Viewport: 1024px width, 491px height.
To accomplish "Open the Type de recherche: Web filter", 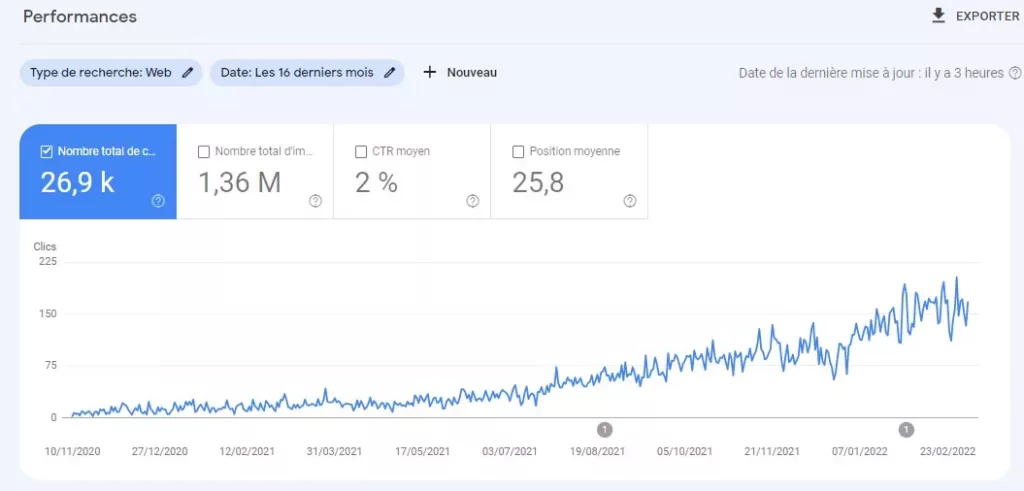I will (100, 72).
